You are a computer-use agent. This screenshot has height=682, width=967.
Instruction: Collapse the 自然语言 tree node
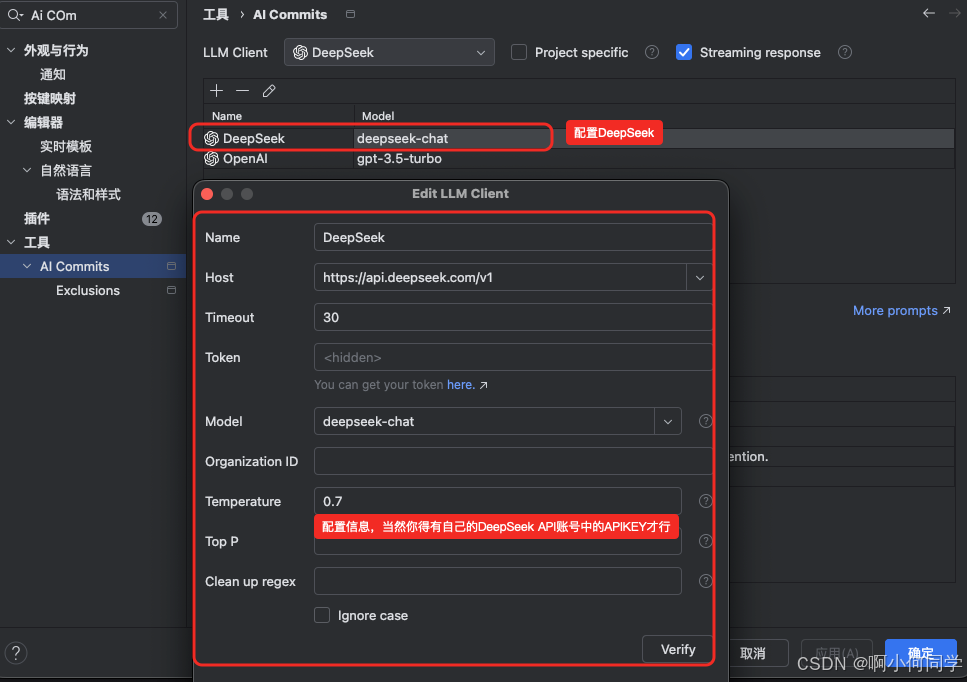pyautogui.click(x=27, y=171)
